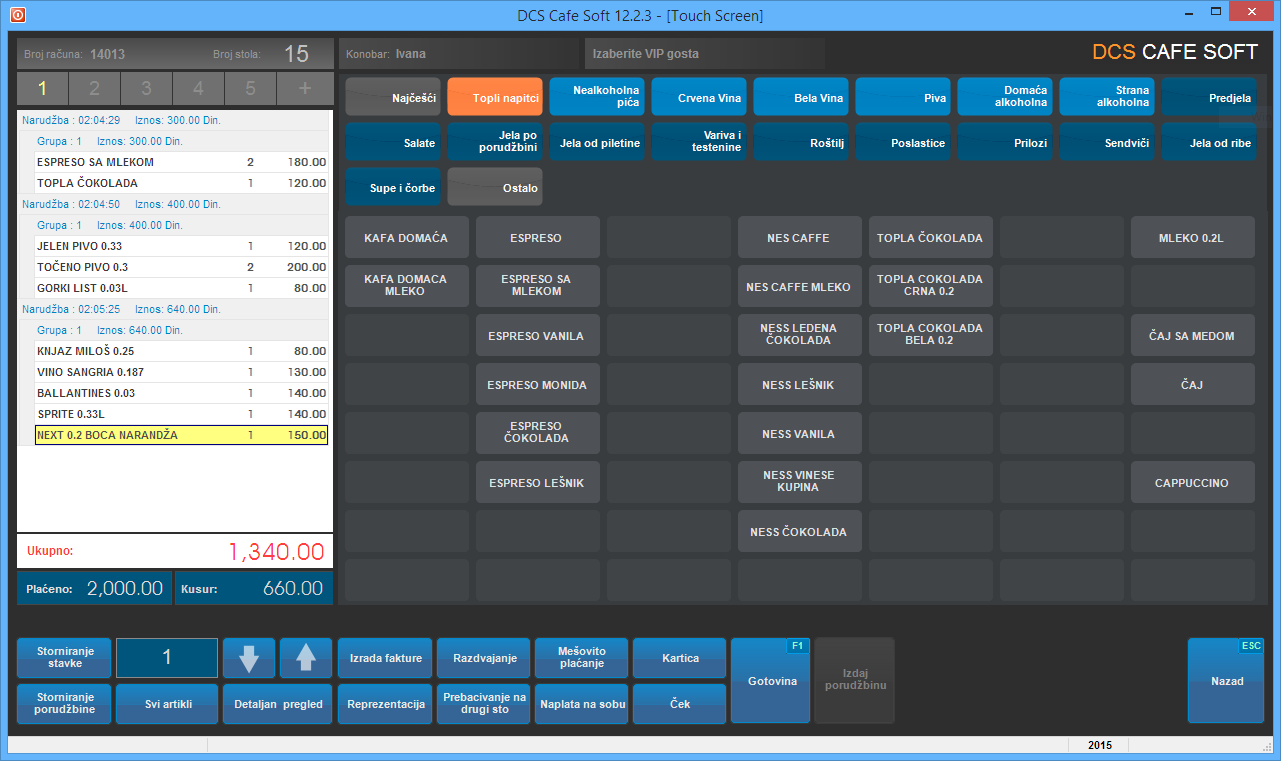Open Detaljan pregled view

coord(277,704)
